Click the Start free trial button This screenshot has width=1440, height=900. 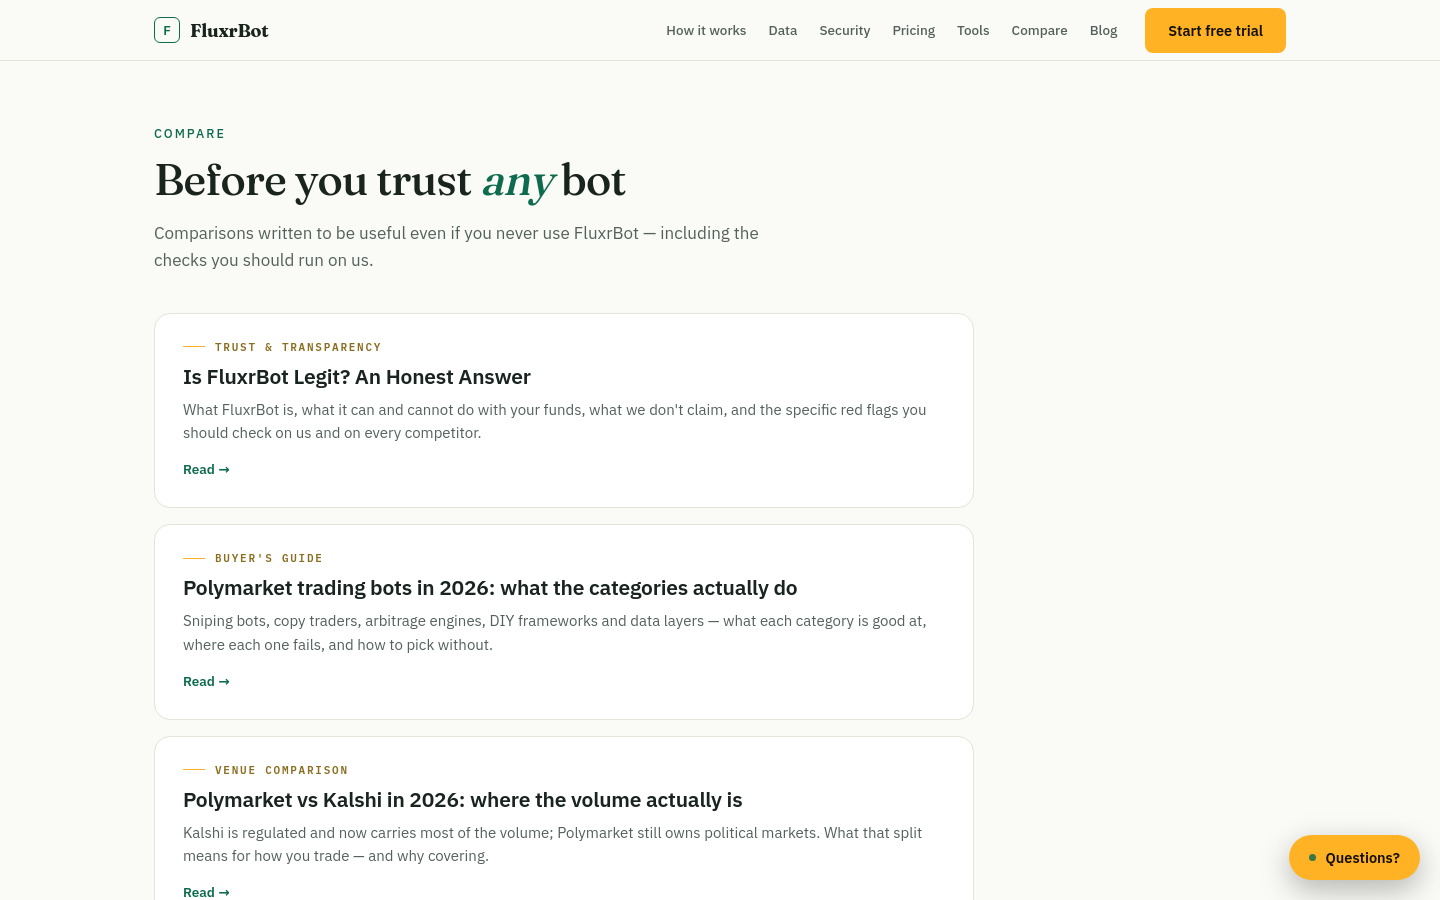[x=1215, y=30]
